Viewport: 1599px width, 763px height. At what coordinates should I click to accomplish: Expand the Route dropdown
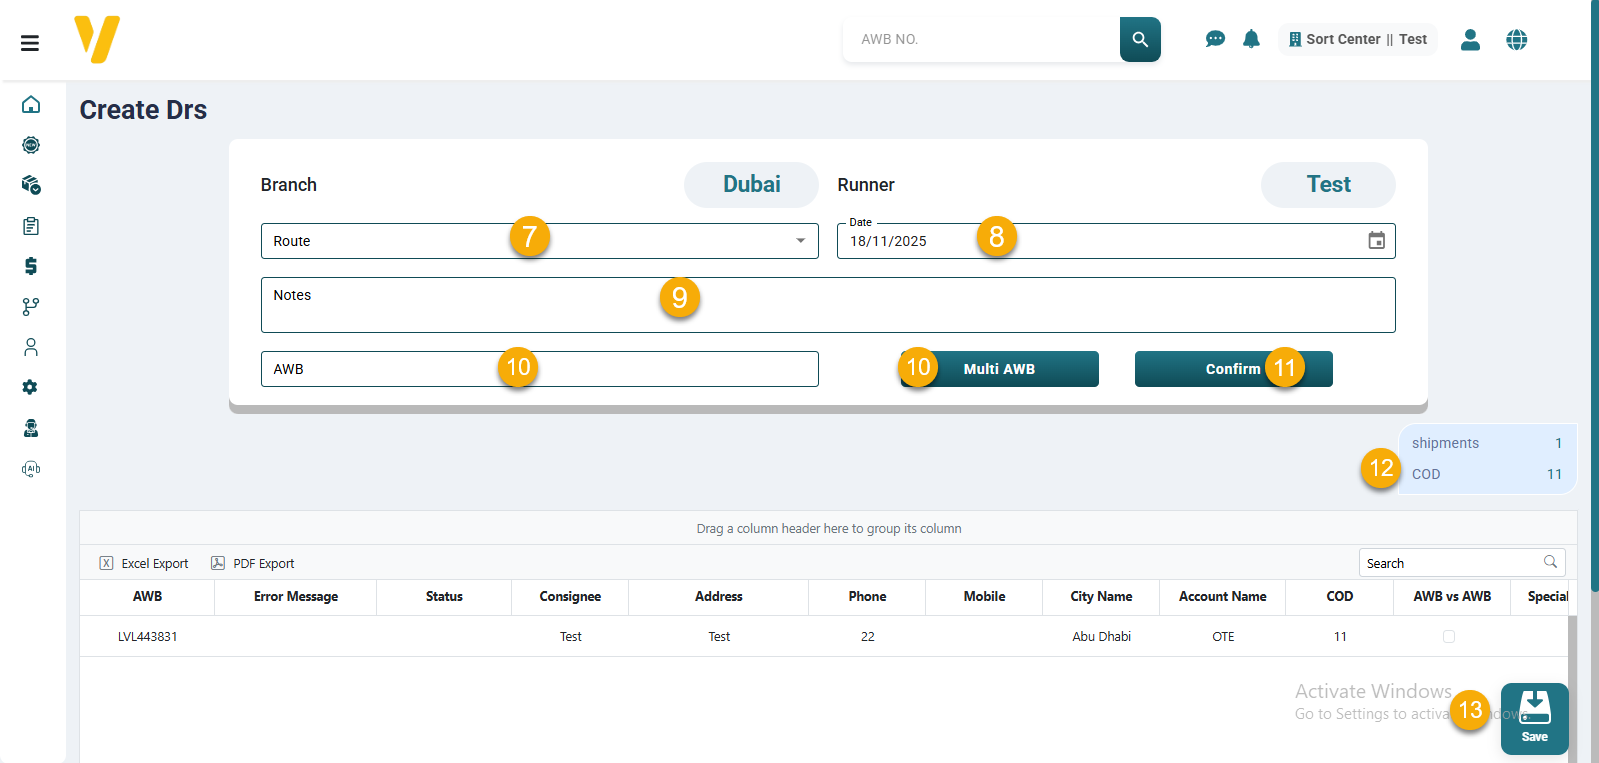coord(800,241)
